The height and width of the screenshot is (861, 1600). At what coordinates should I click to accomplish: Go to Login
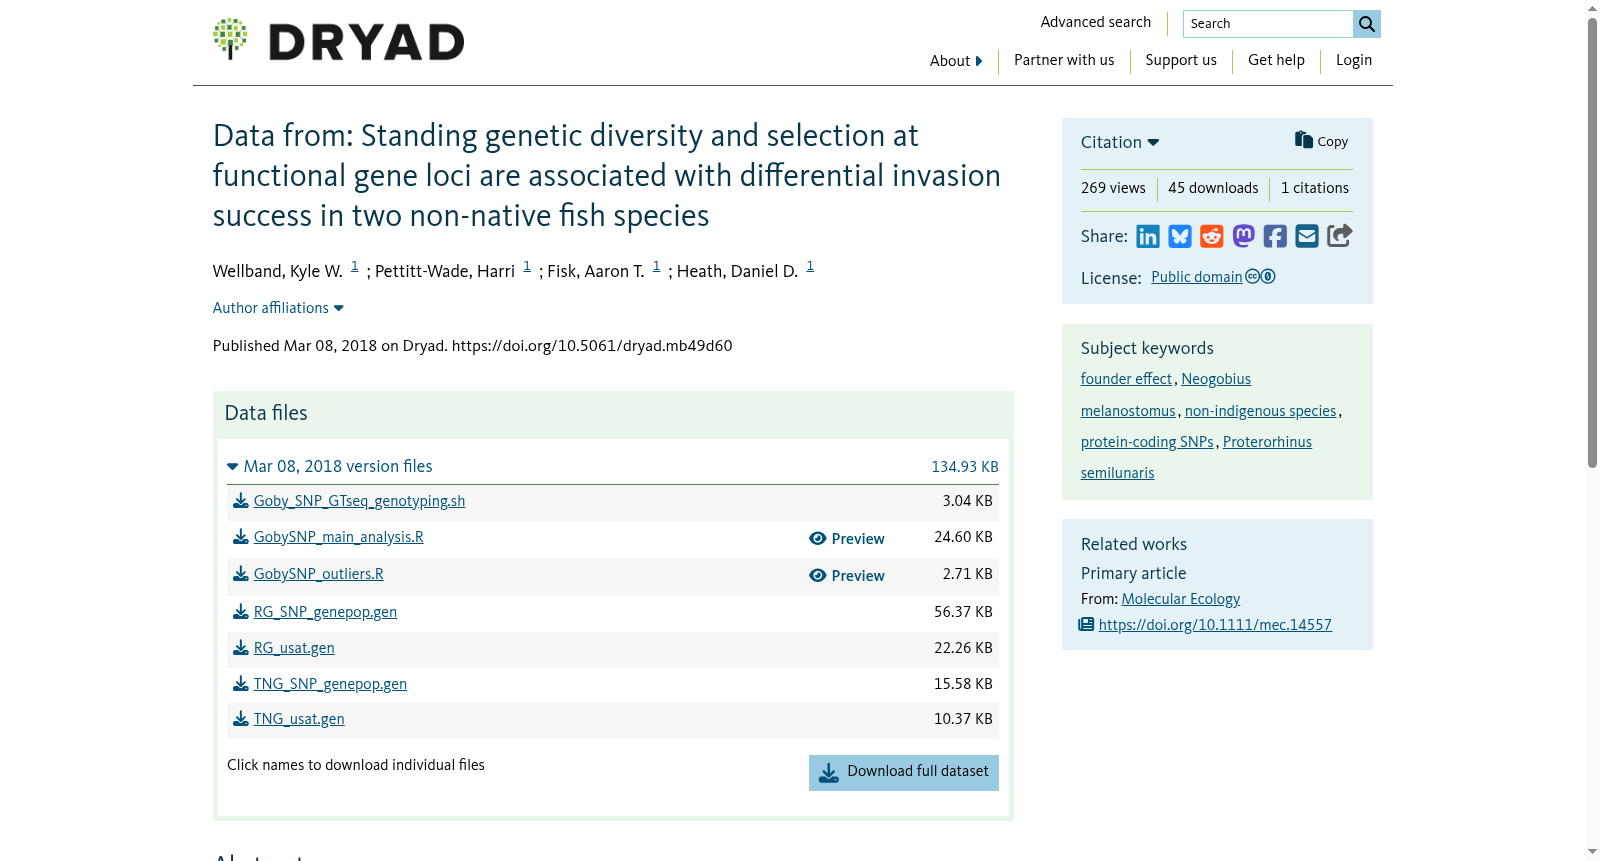tap(1354, 60)
